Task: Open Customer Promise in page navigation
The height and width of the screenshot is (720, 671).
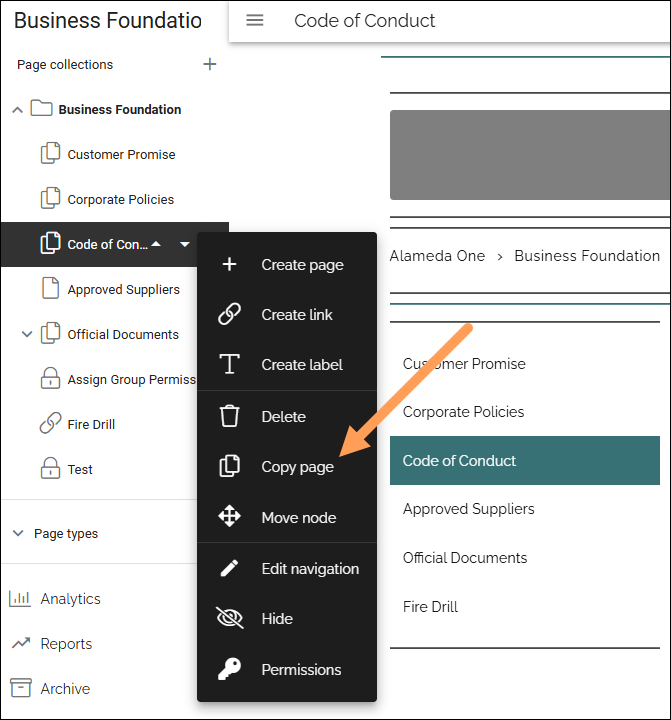Action: tap(464, 363)
